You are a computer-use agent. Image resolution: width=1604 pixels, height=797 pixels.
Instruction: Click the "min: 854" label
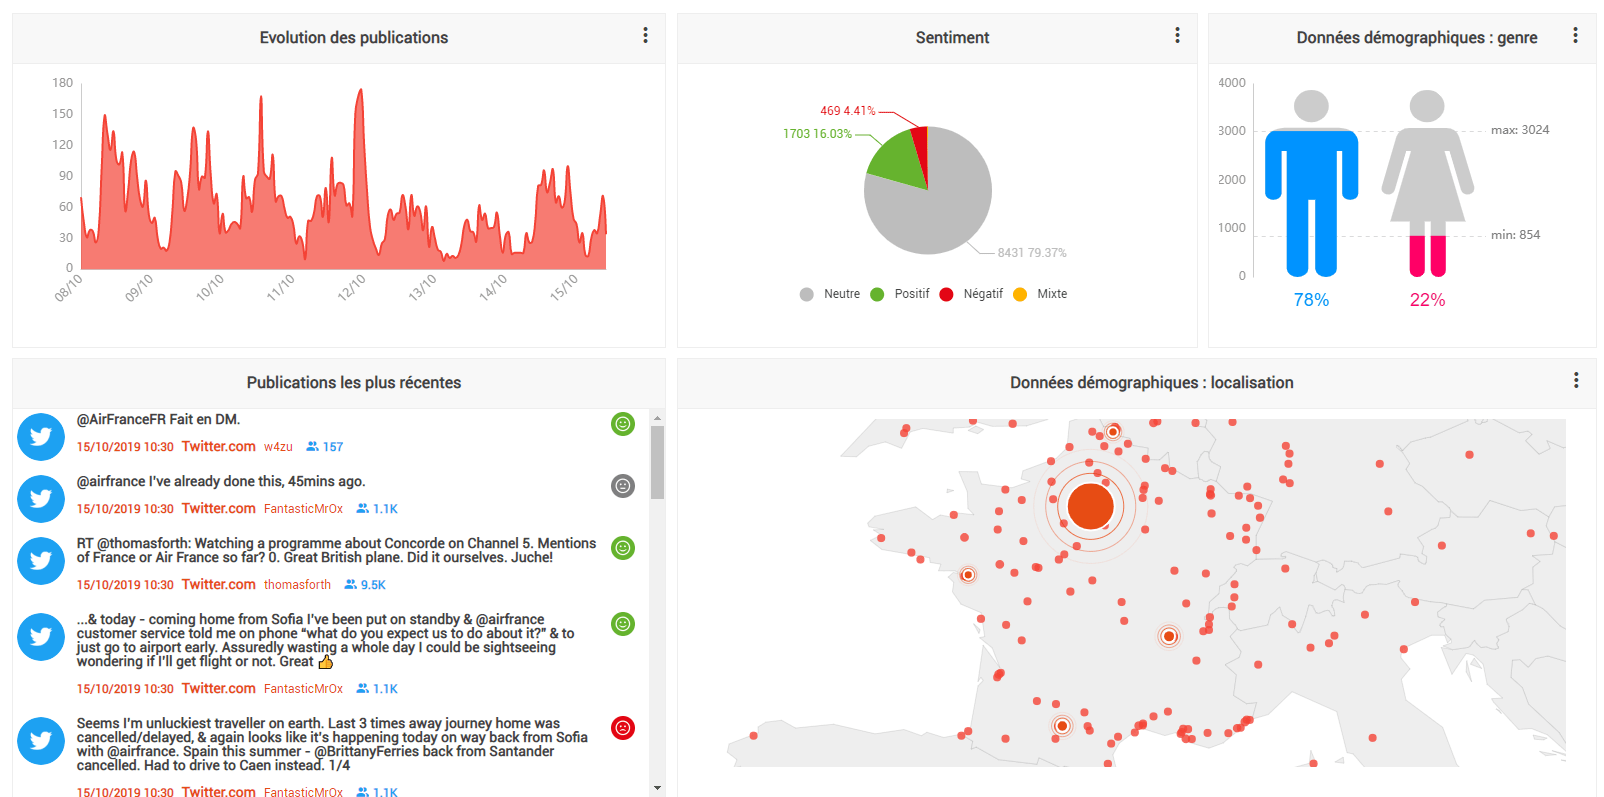(x=1515, y=235)
